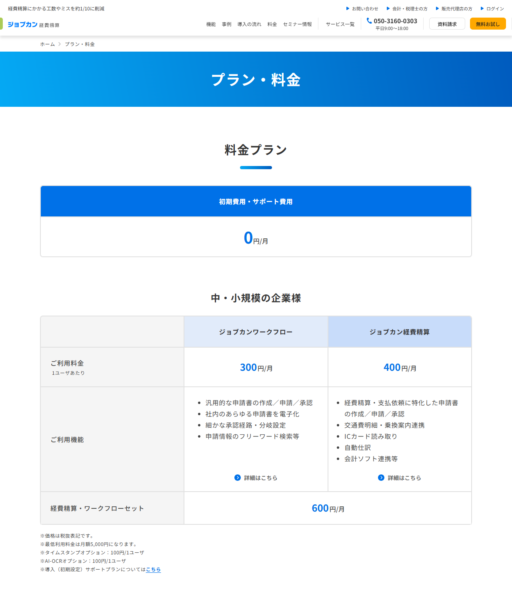
Task: Click the circle arrow icon under ジョブカンワークフロー features
Action: click(x=237, y=478)
